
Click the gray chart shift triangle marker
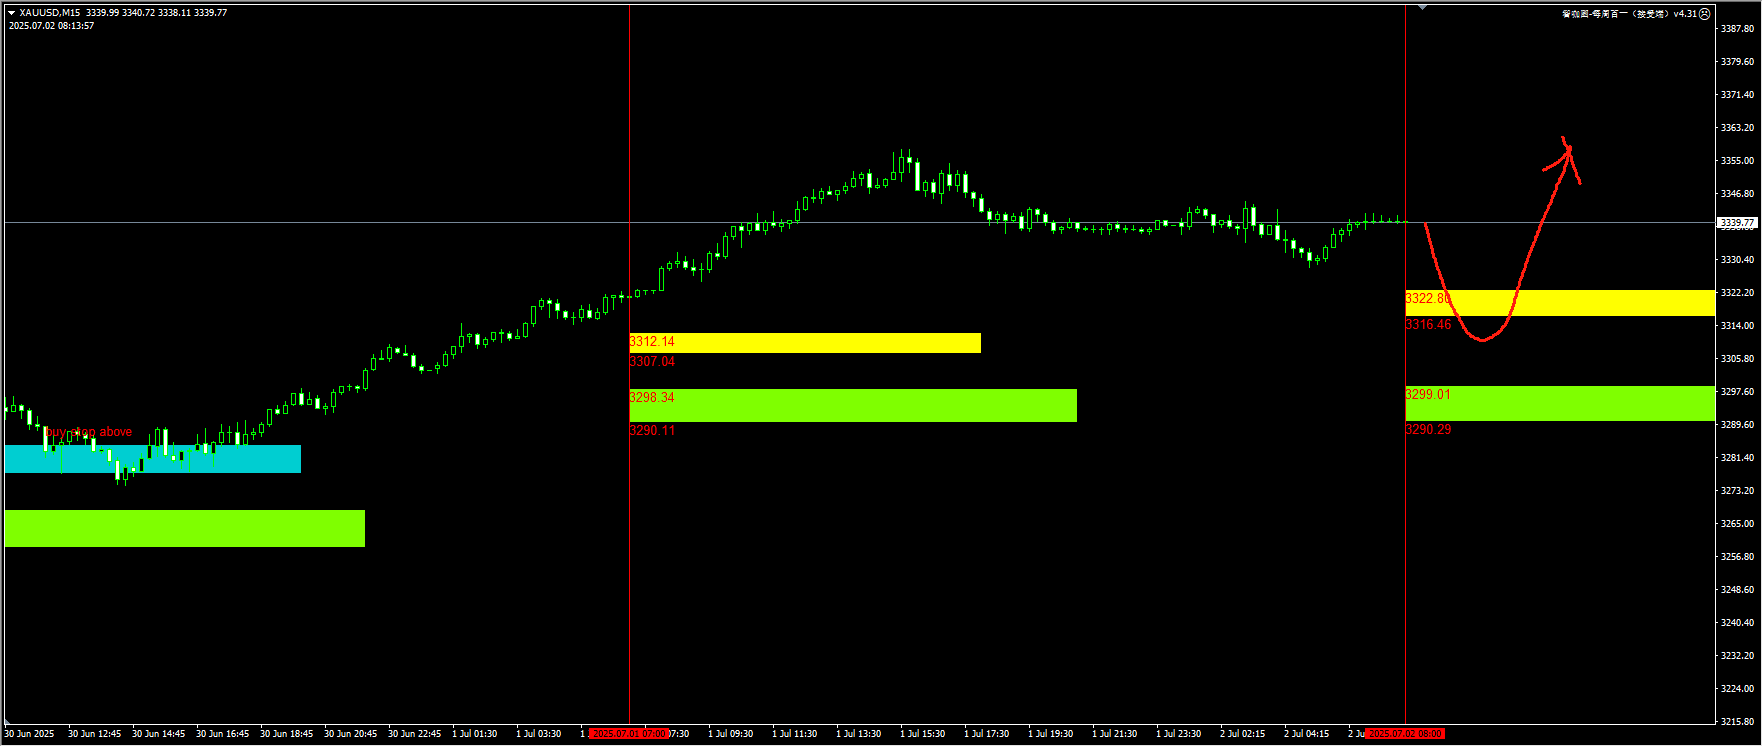(1422, 8)
